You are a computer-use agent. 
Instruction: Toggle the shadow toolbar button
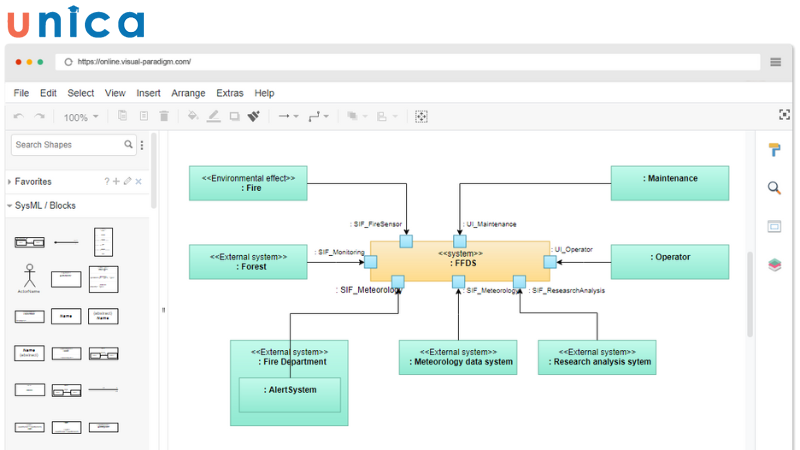coord(234,116)
